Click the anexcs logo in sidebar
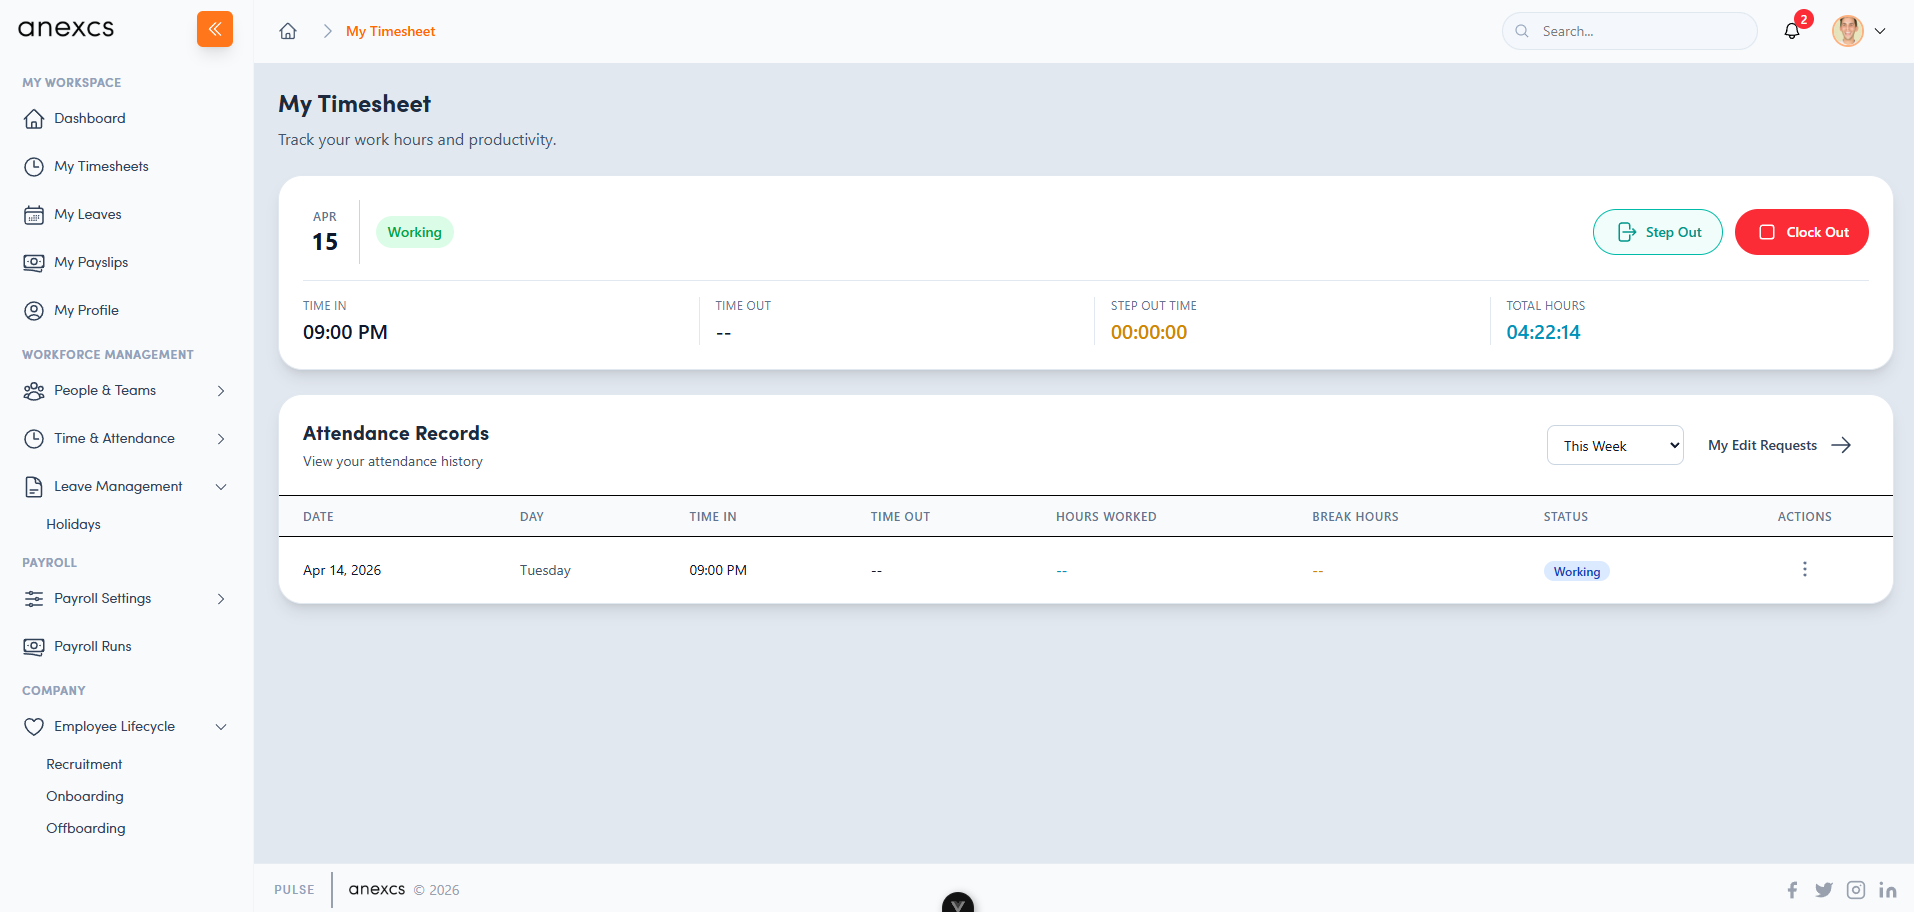Viewport: 1914px width, 912px height. [66, 28]
